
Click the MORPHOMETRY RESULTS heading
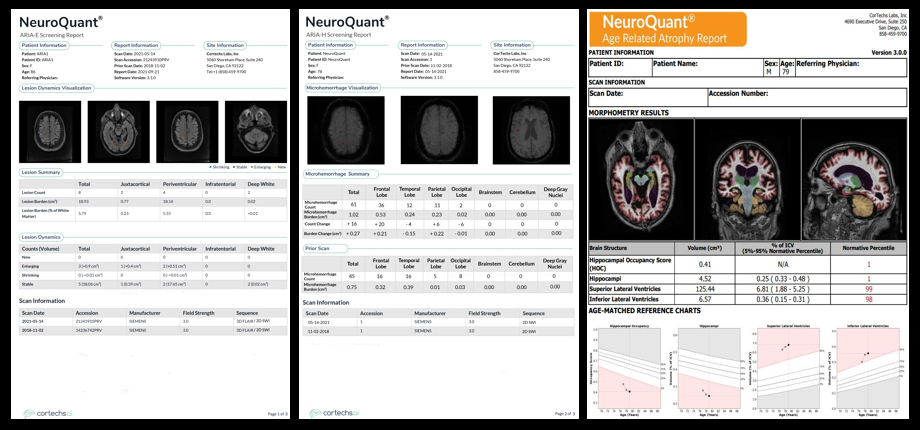coord(628,113)
